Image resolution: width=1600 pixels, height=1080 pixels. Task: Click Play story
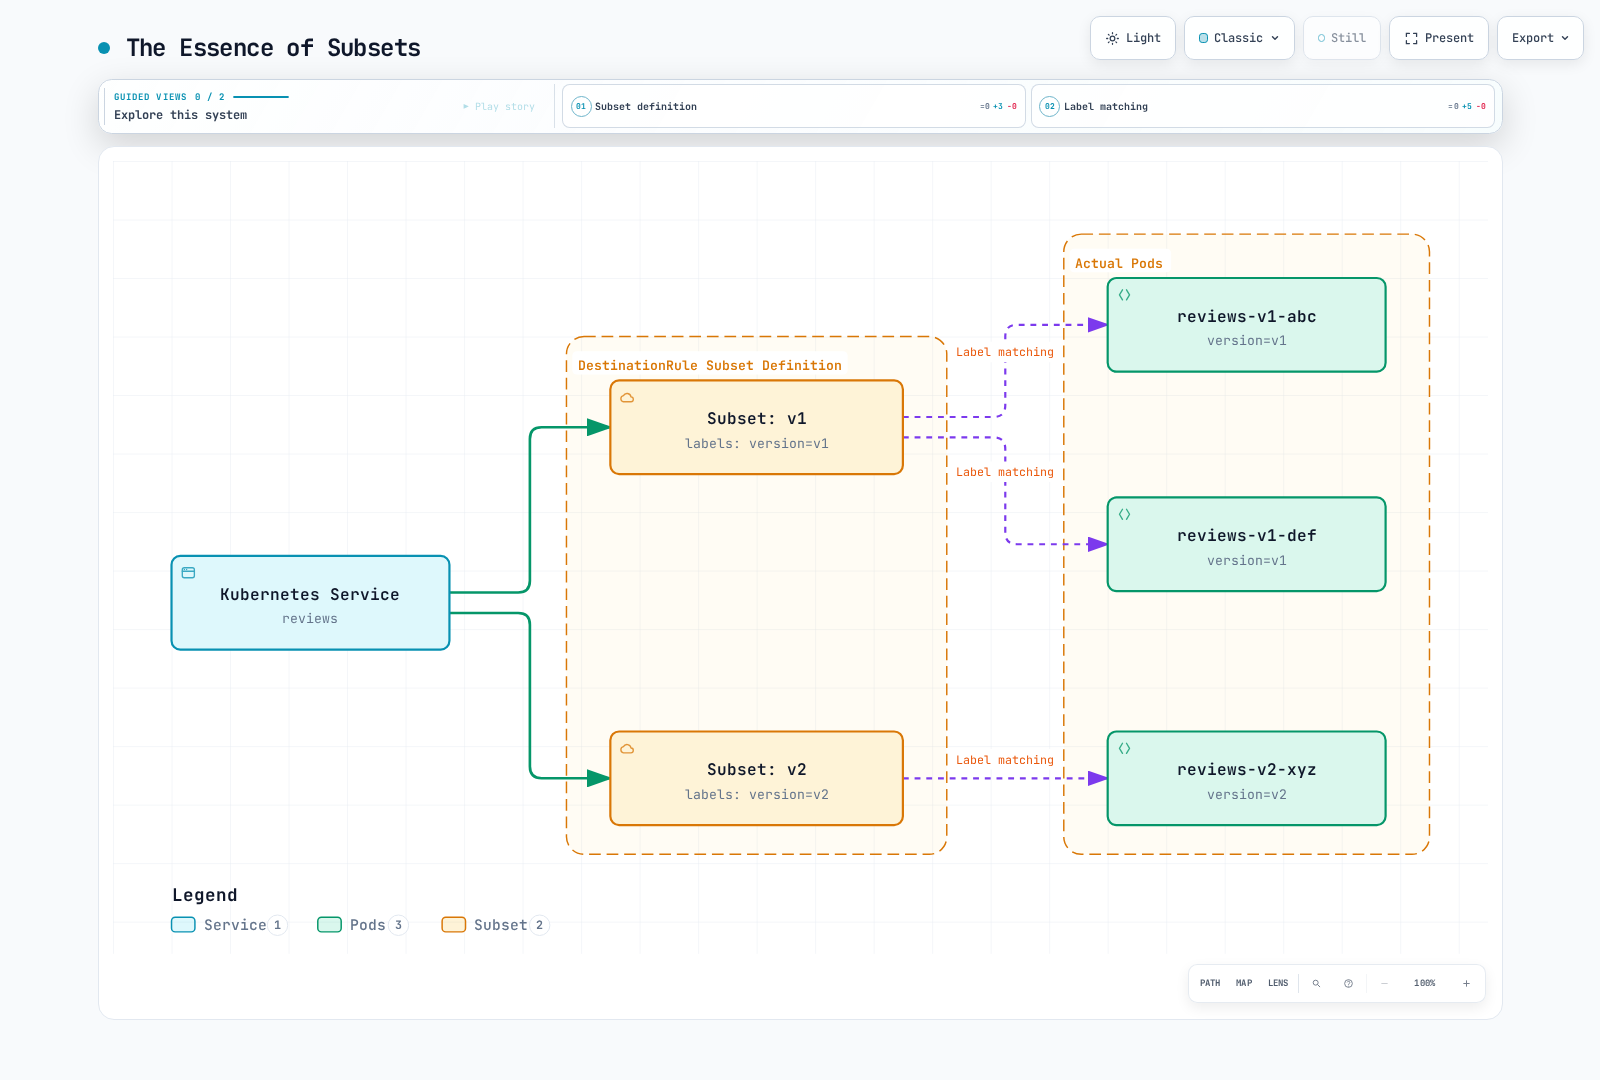[x=499, y=106]
